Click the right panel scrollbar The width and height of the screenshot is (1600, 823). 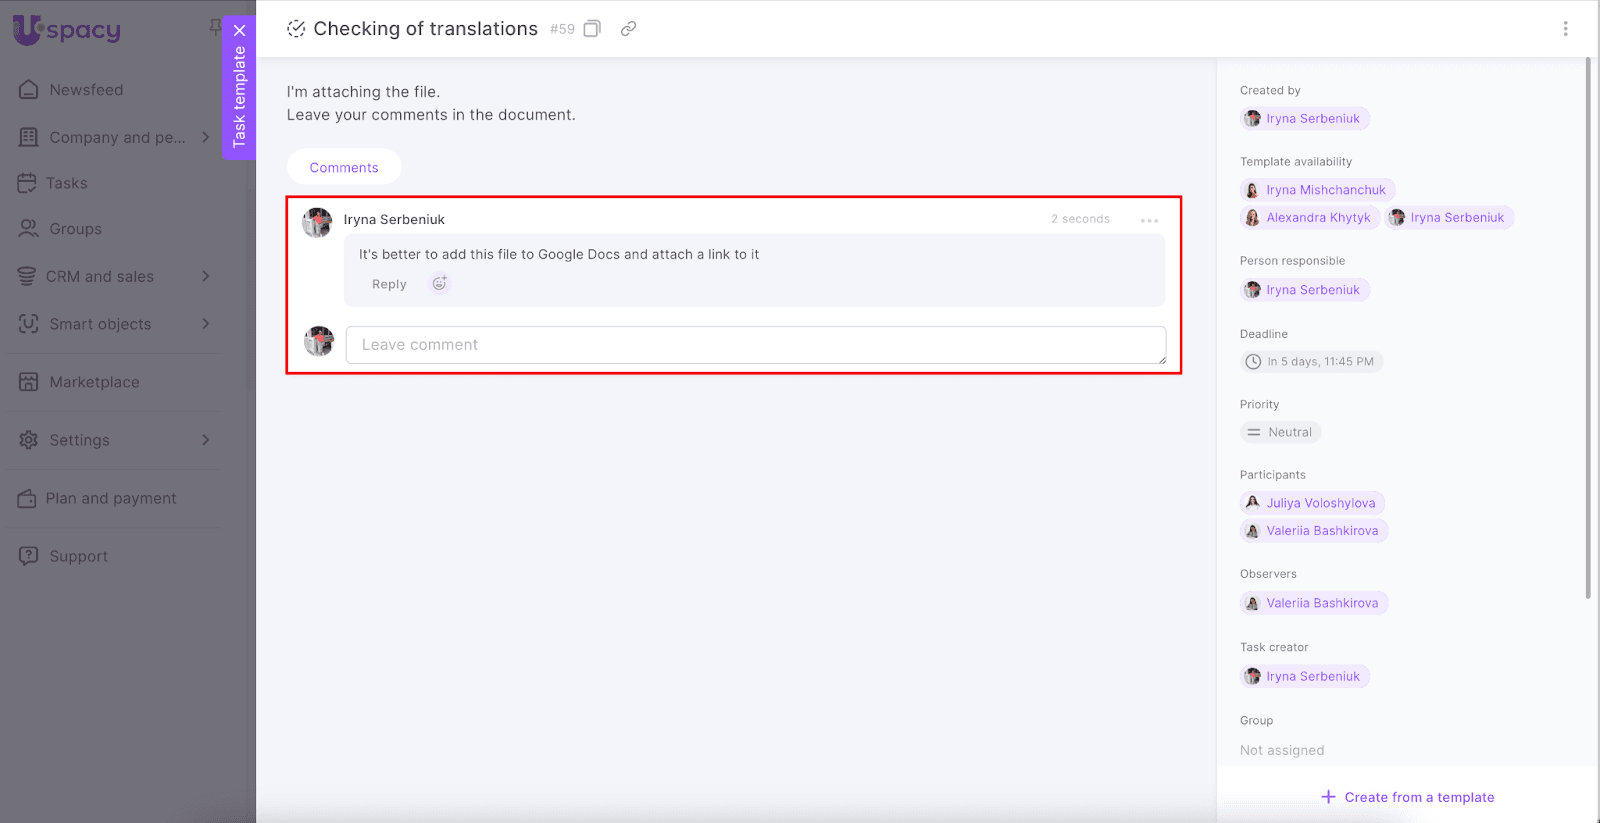[x=1588, y=328]
